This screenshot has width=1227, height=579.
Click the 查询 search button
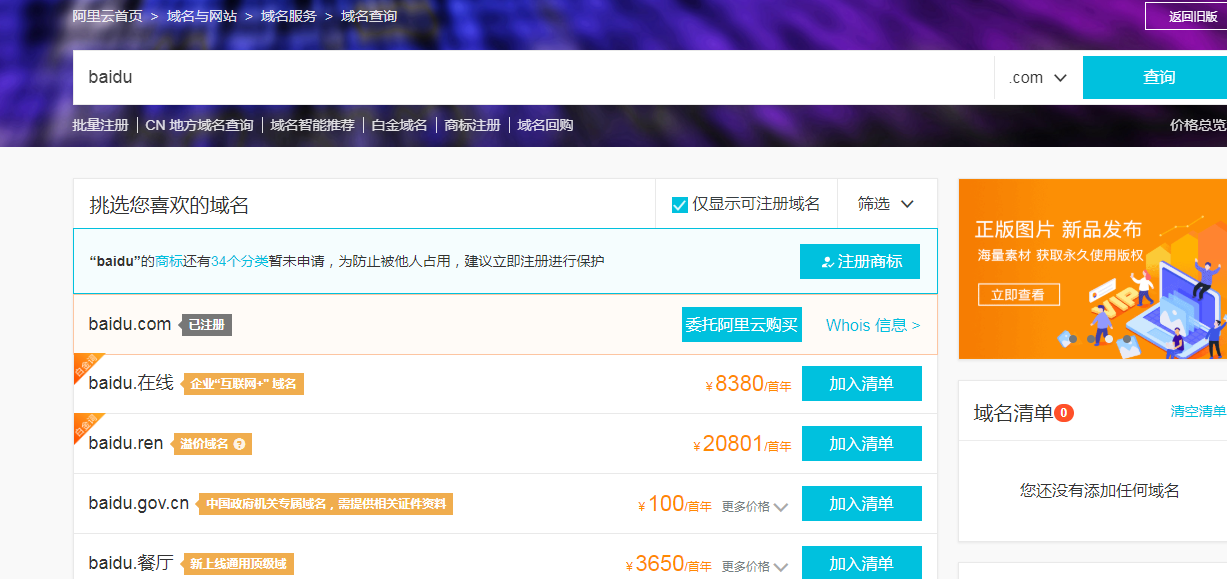point(1155,77)
